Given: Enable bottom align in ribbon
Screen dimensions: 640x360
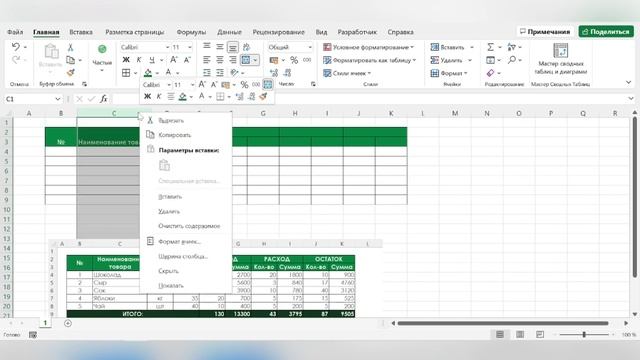Looking at the screenshot, I should (x=233, y=47).
